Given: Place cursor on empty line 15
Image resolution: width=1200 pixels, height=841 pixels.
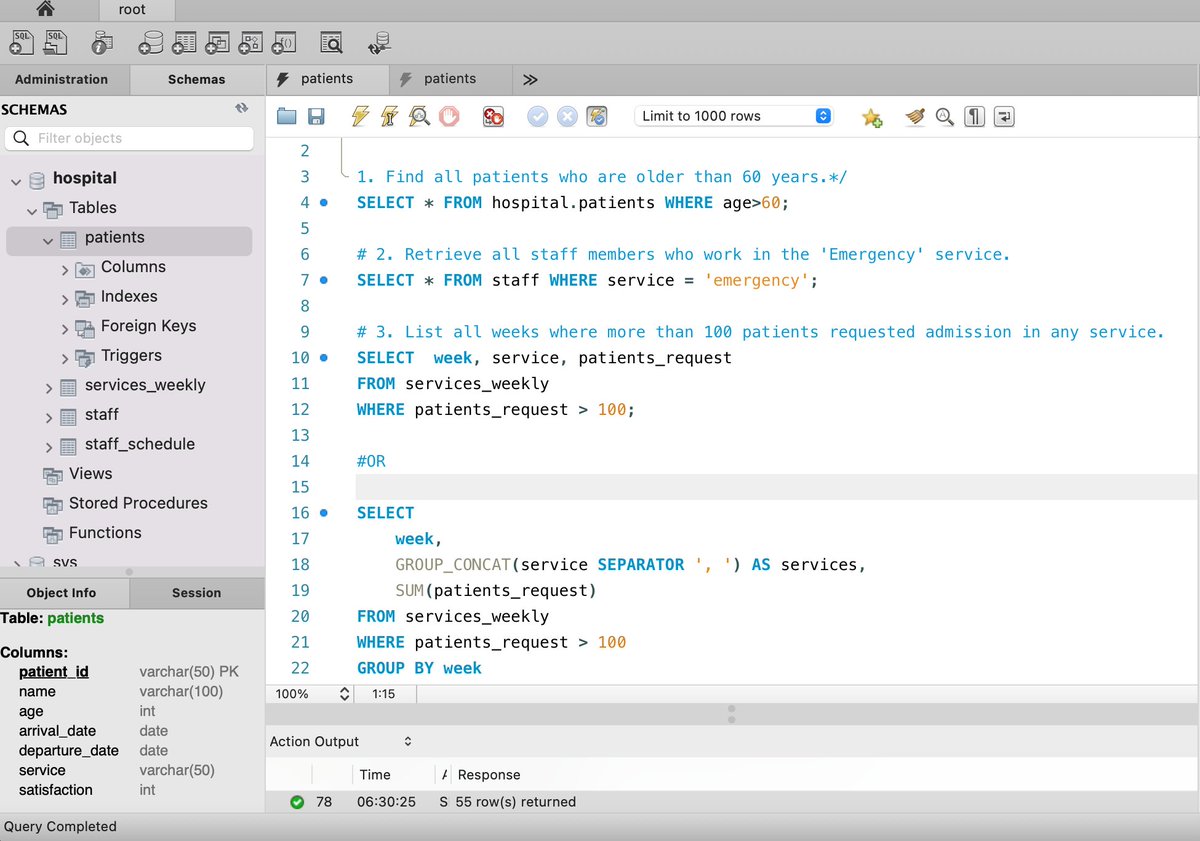Looking at the screenshot, I should (x=776, y=487).
